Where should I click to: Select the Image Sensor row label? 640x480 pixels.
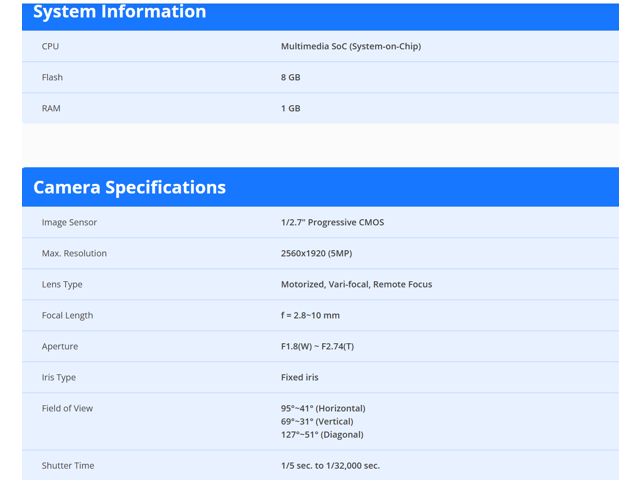coord(69,222)
